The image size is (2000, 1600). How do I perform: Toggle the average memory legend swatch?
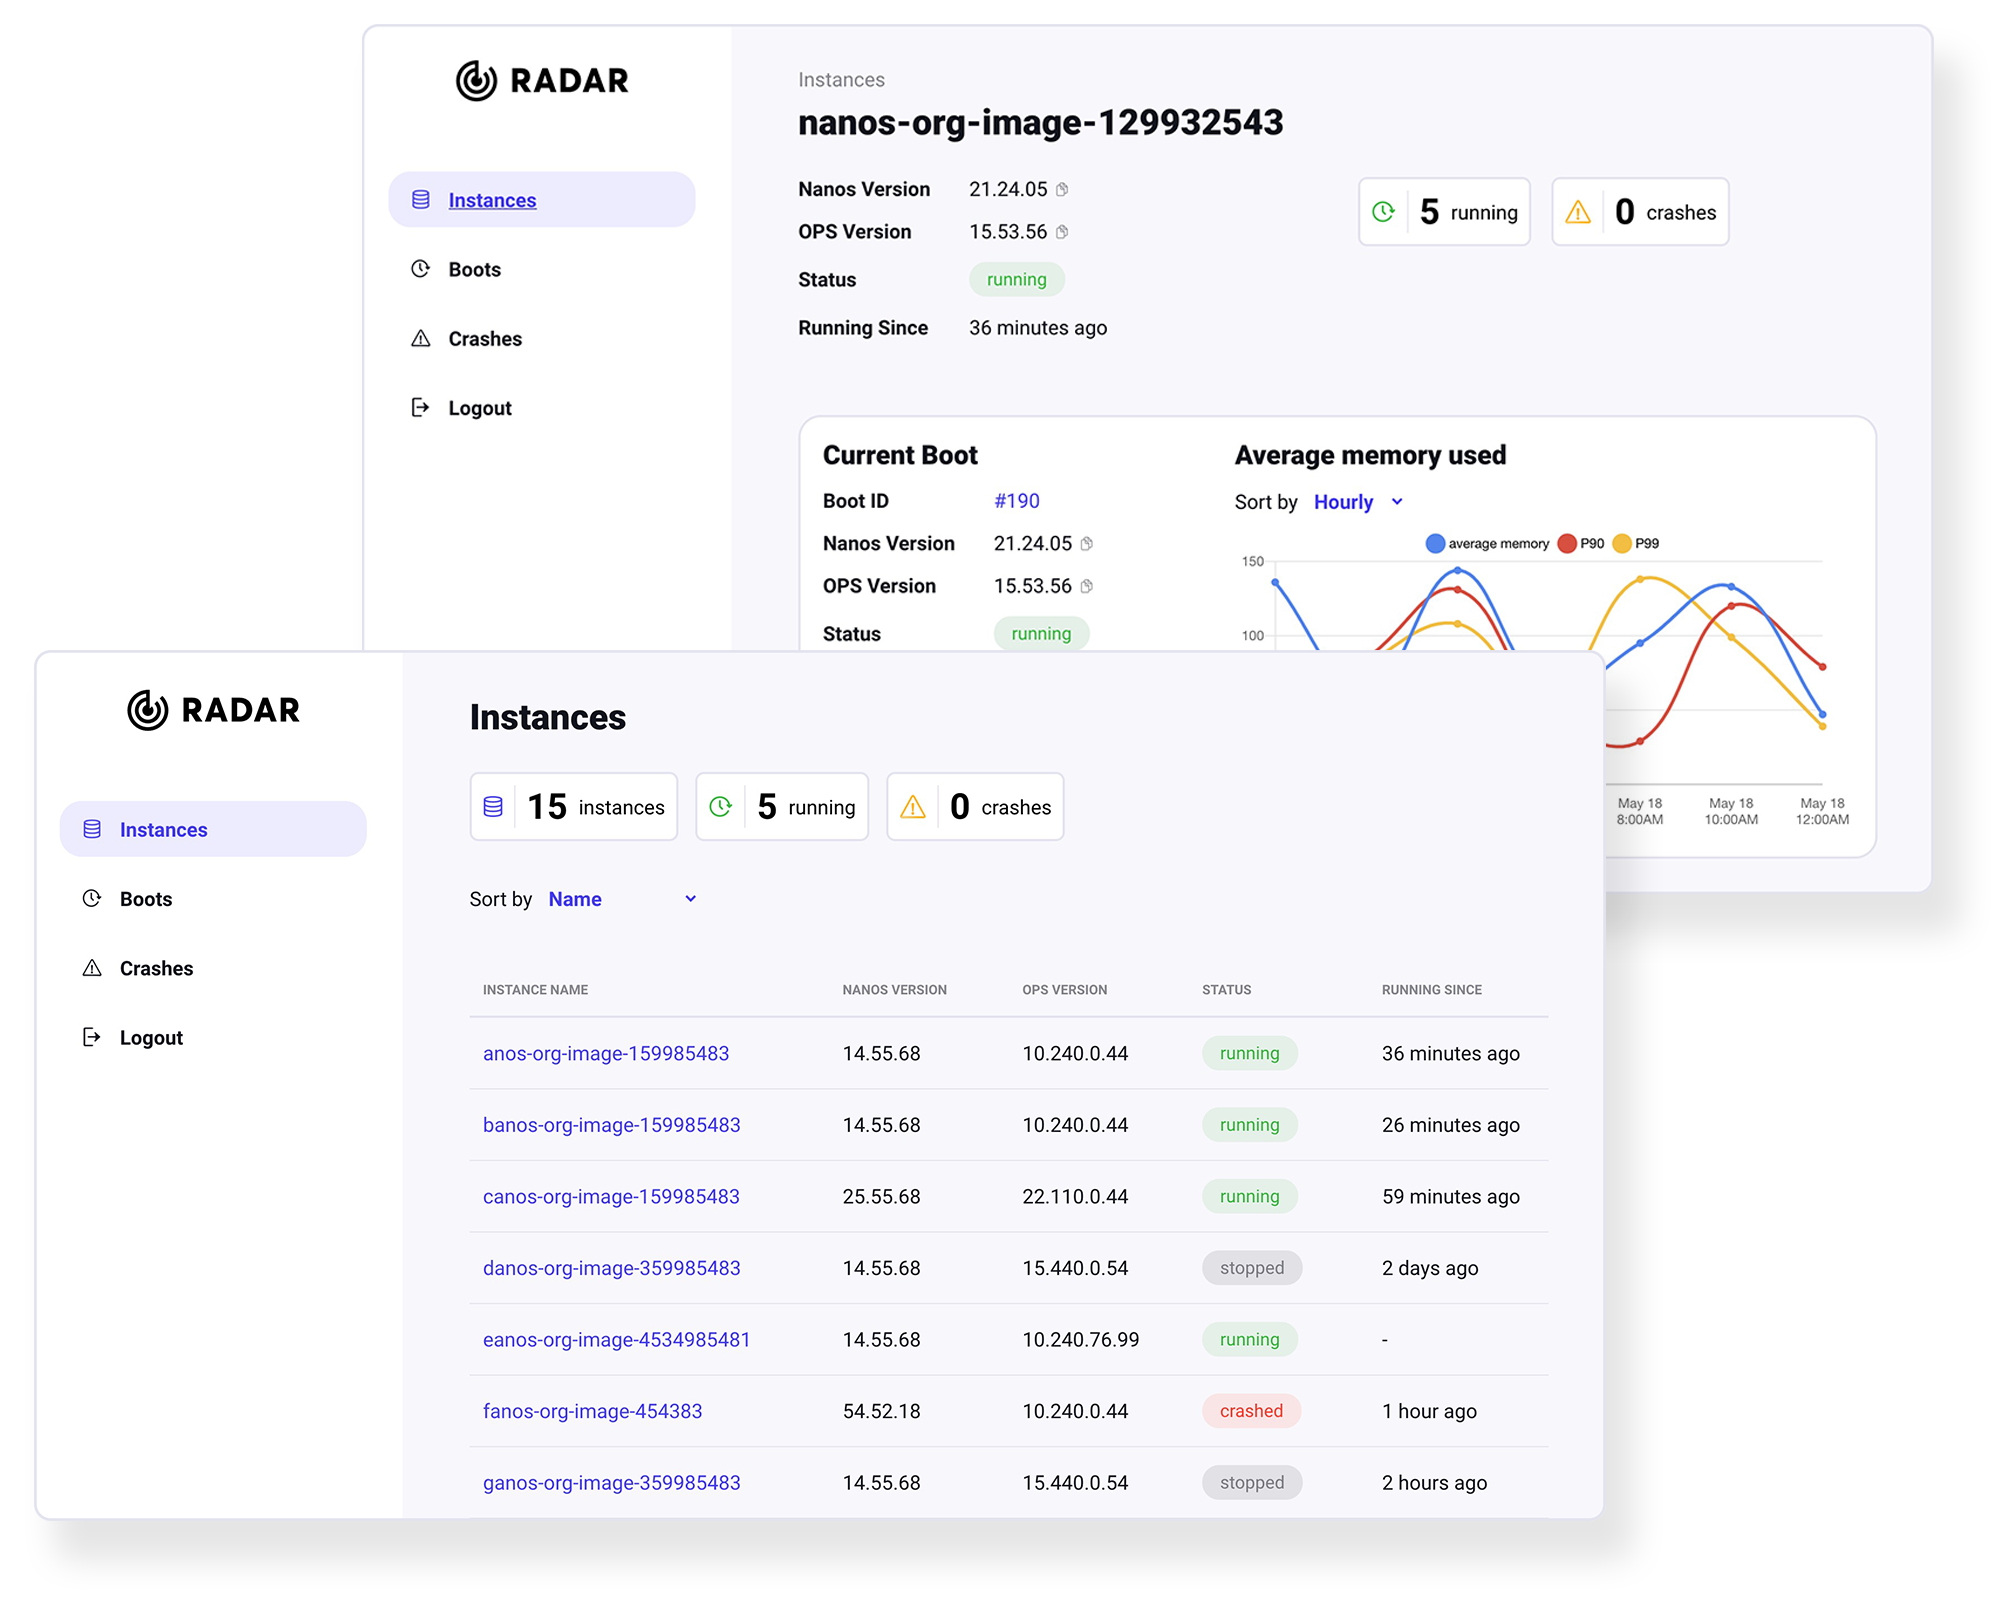pyautogui.click(x=1435, y=544)
